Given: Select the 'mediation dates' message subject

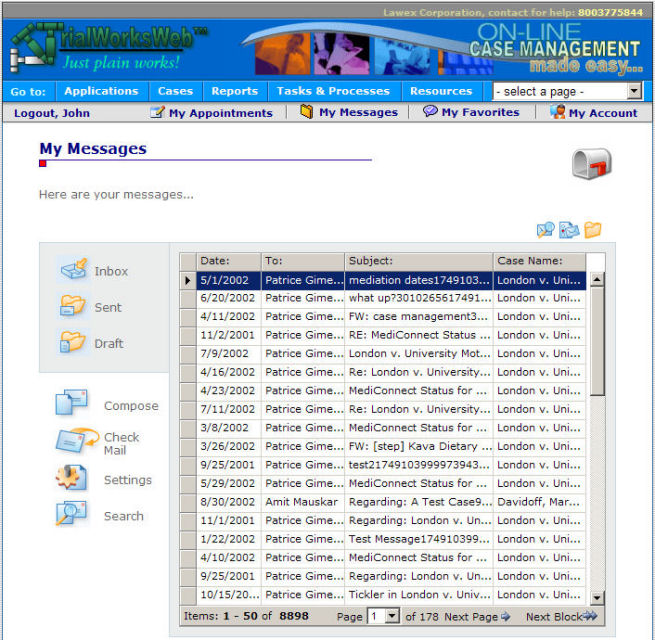Looking at the screenshot, I should pyautogui.click(x=419, y=280).
